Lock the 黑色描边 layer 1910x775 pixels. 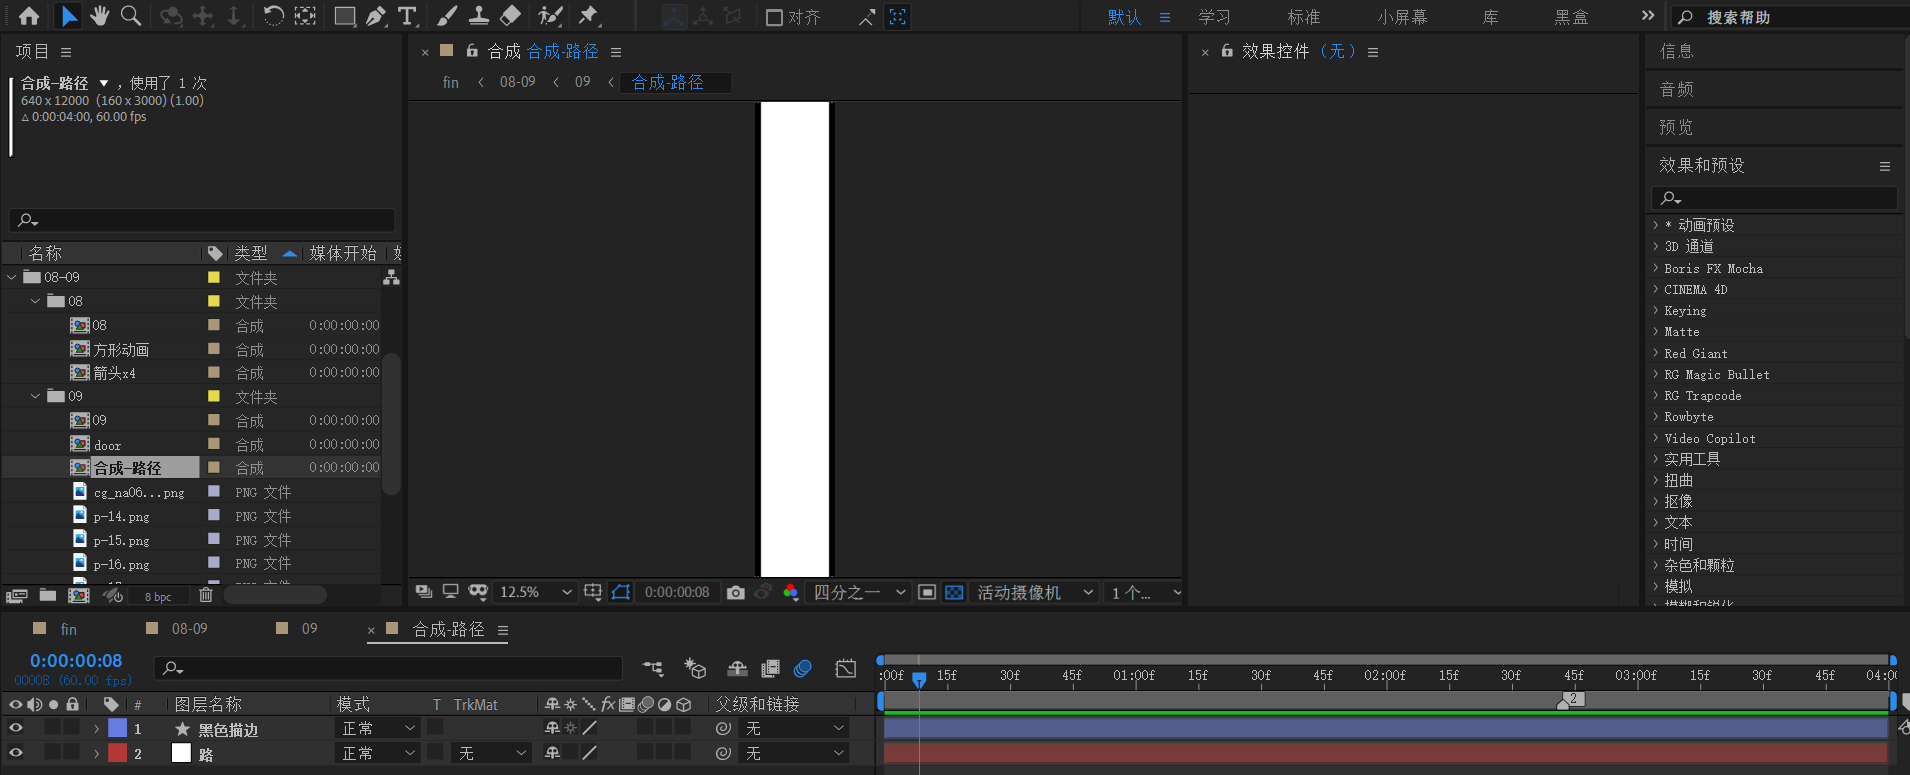tap(72, 728)
